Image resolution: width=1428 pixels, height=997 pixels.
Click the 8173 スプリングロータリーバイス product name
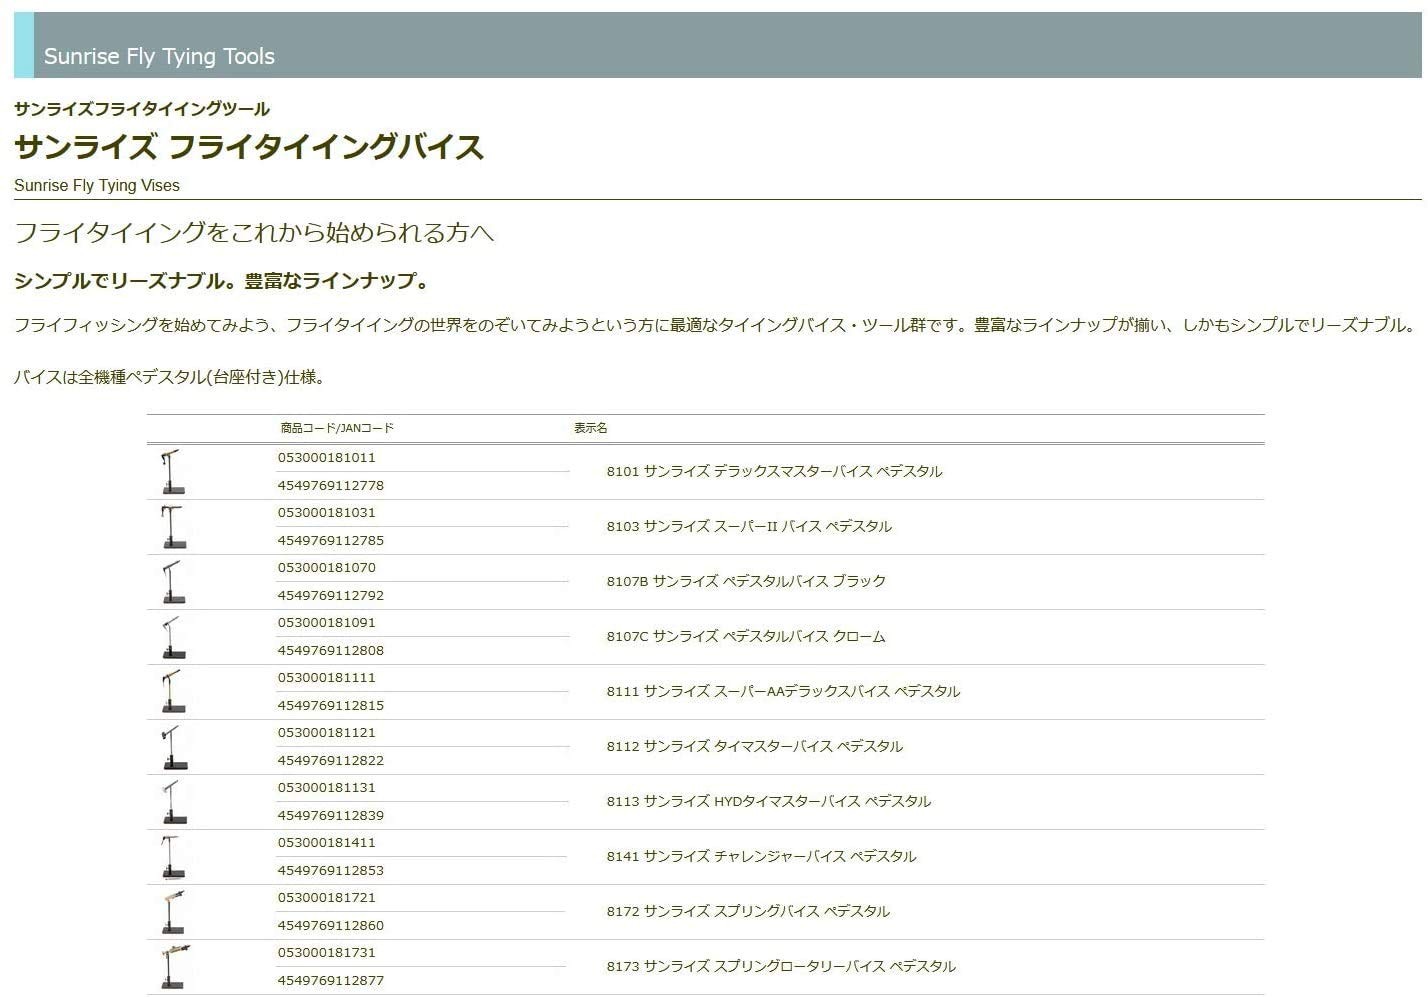[781, 966]
